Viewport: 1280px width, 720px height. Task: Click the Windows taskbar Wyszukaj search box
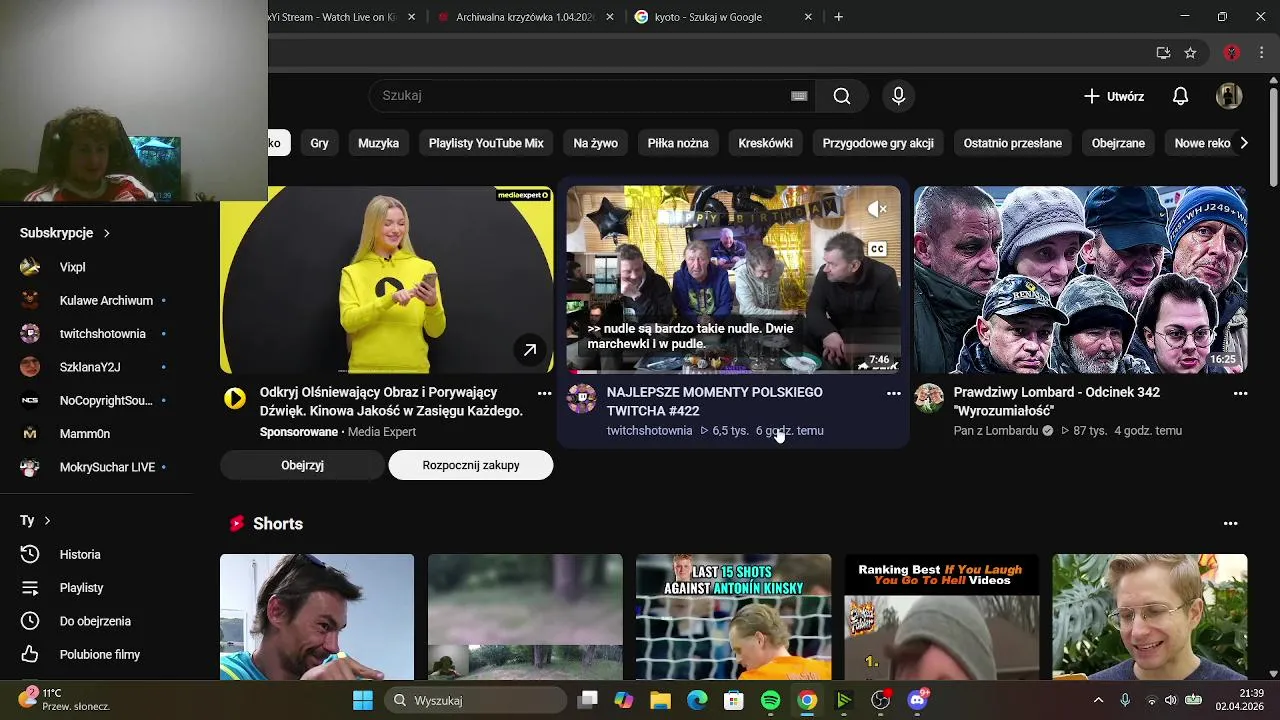click(478, 700)
